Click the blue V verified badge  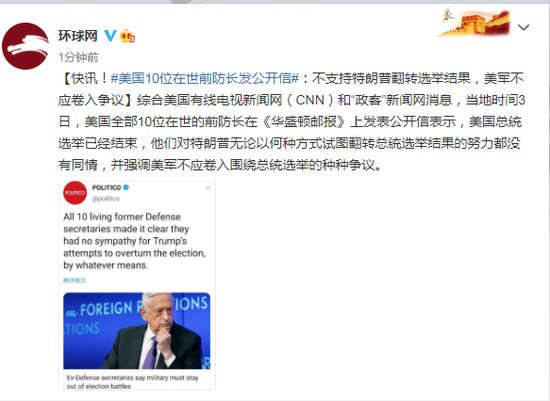pyautogui.click(x=110, y=35)
